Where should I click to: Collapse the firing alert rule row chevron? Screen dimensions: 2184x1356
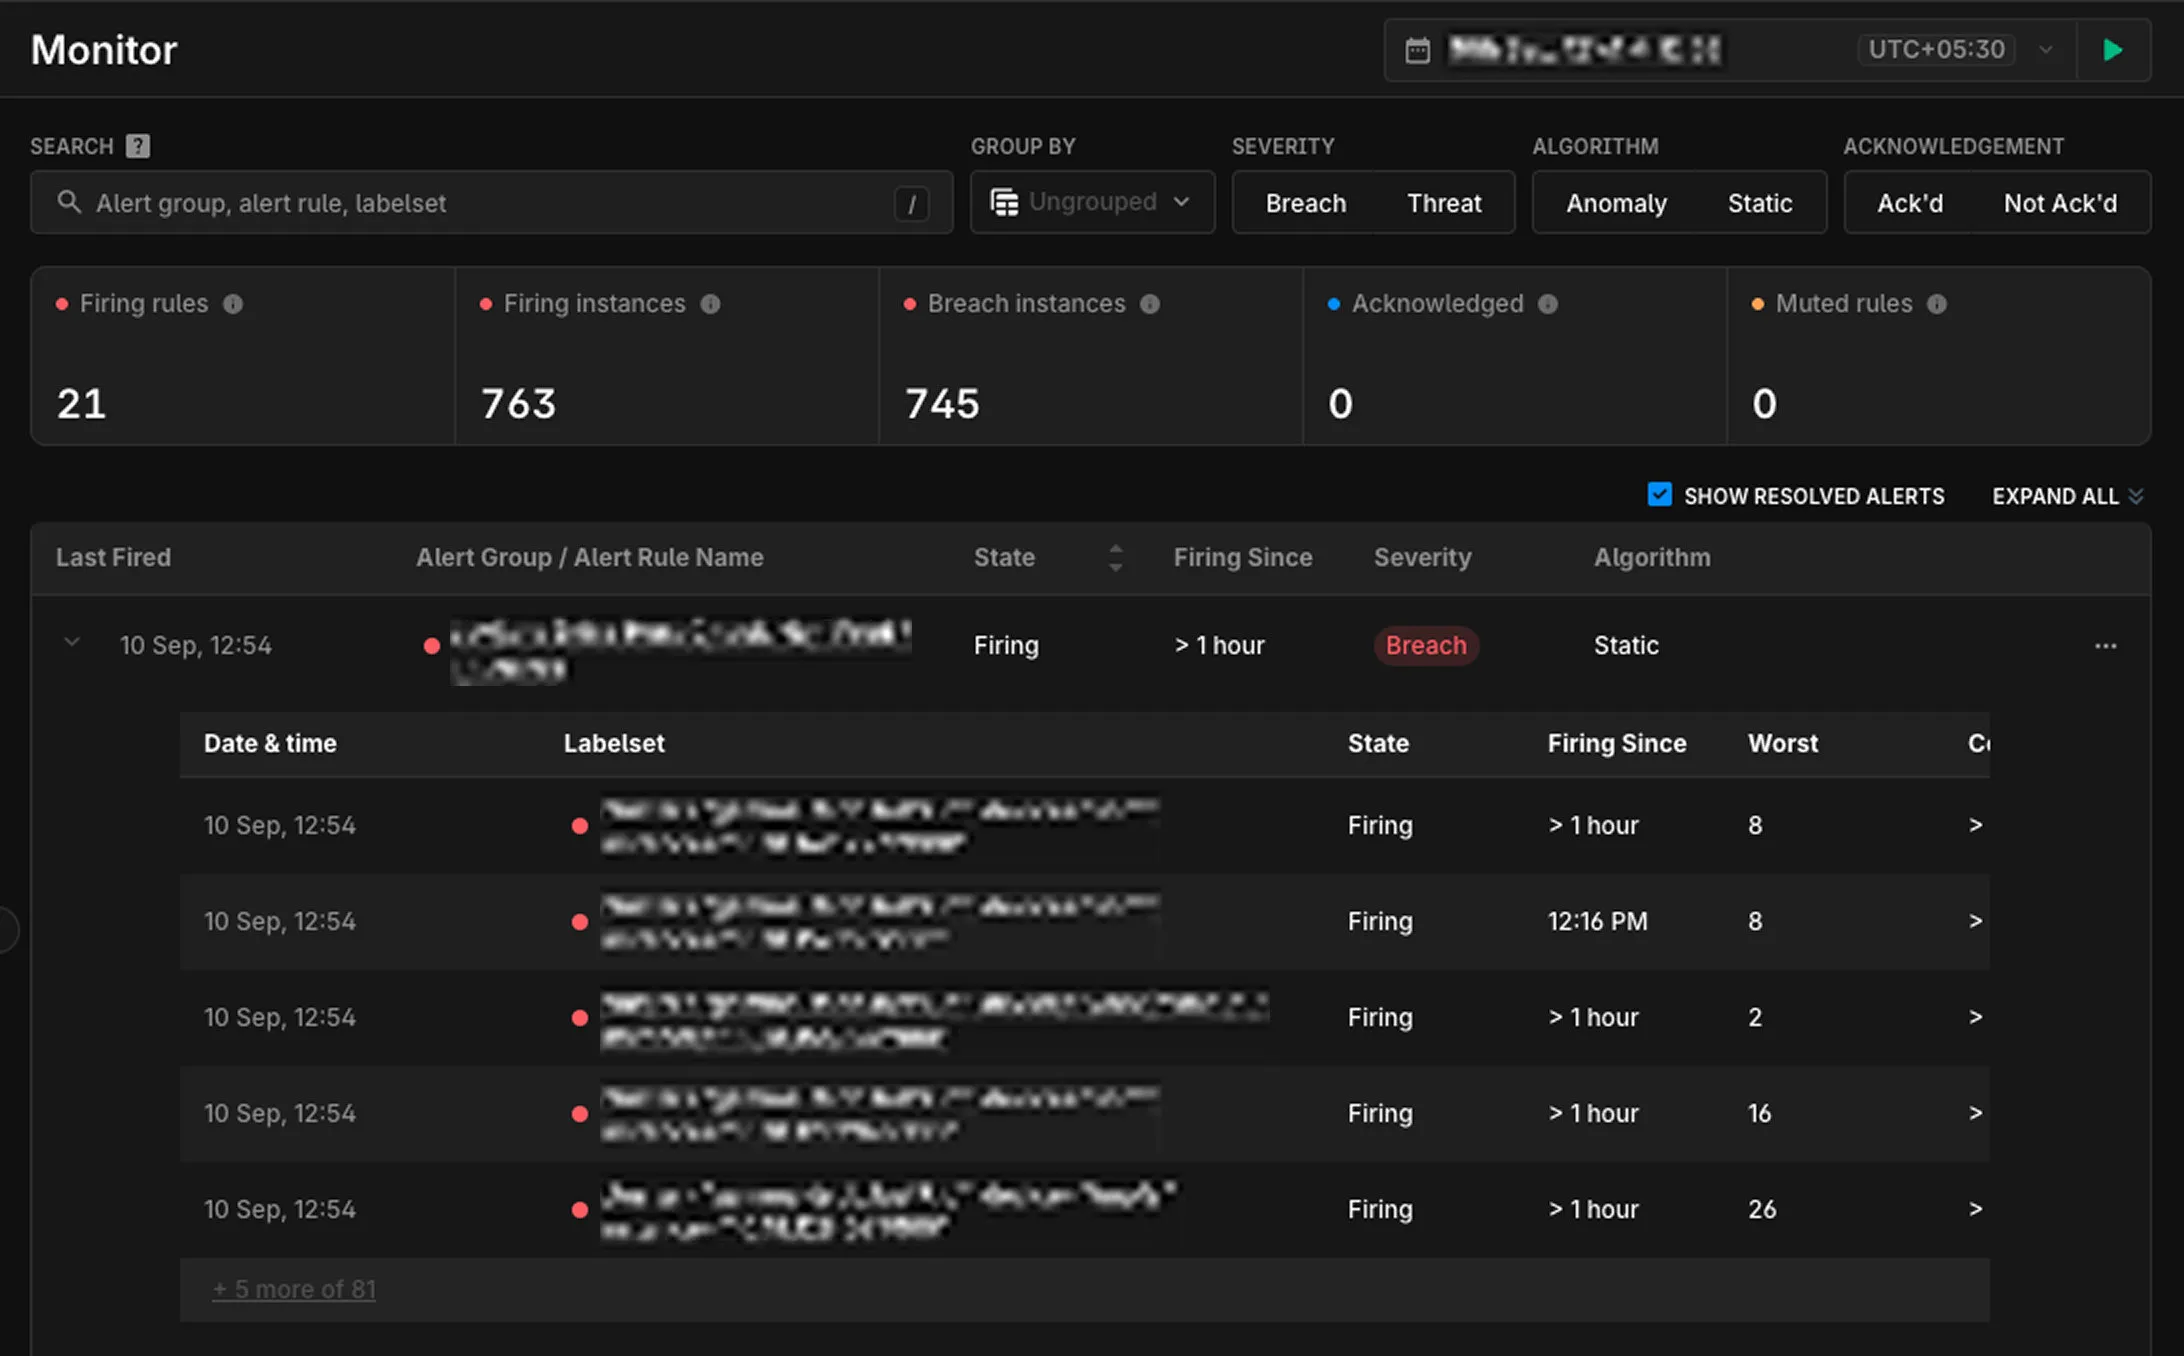(71, 643)
